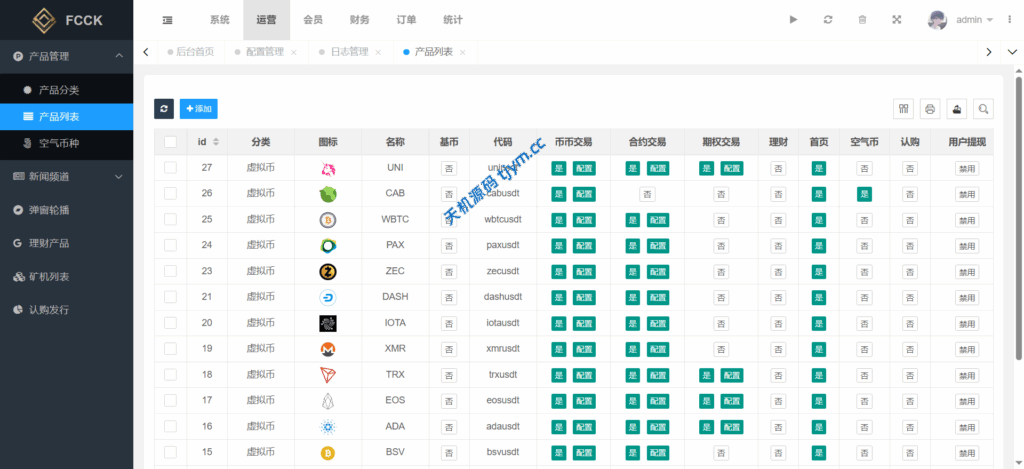1024x469 pixels.
Task: Switch to the 日志管理 tab
Action: click(x=349, y=52)
